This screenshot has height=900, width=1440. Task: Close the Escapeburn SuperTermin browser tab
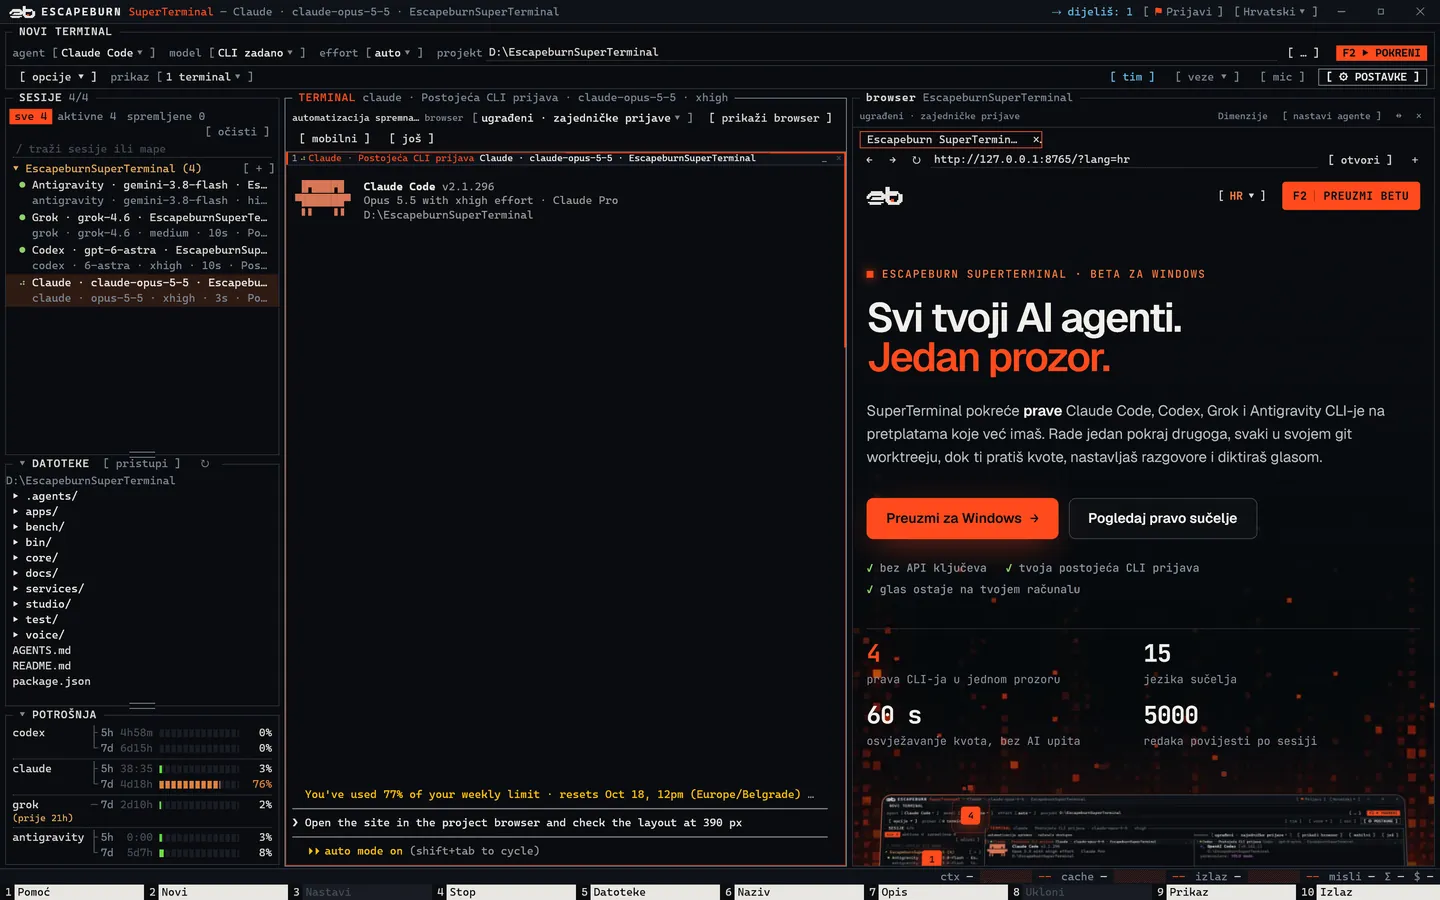(1036, 140)
